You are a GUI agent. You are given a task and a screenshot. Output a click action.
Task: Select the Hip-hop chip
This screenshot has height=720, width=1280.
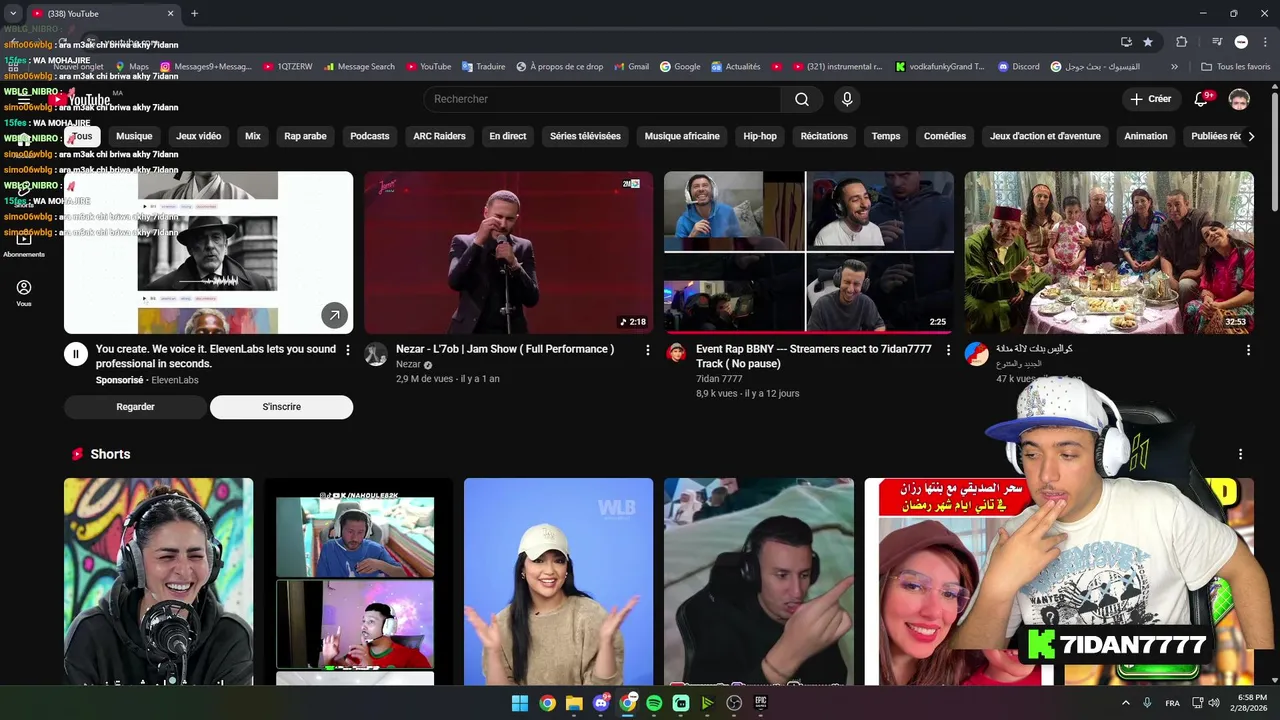tap(760, 136)
